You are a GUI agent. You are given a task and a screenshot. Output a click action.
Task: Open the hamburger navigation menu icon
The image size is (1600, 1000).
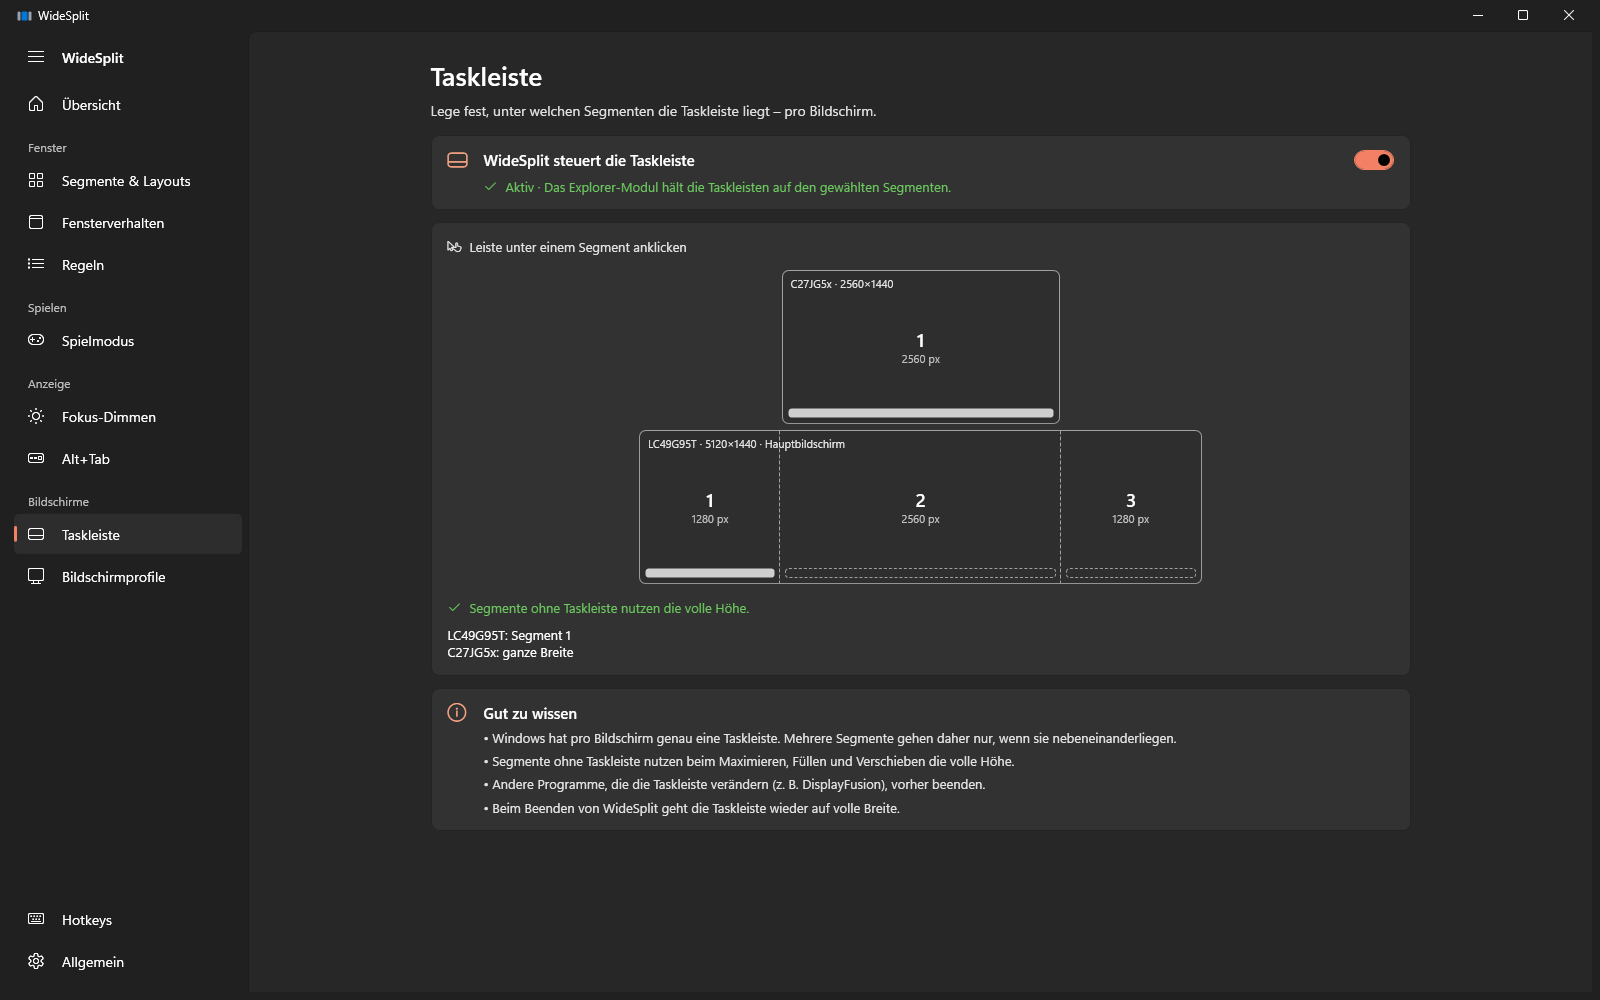[36, 57]
